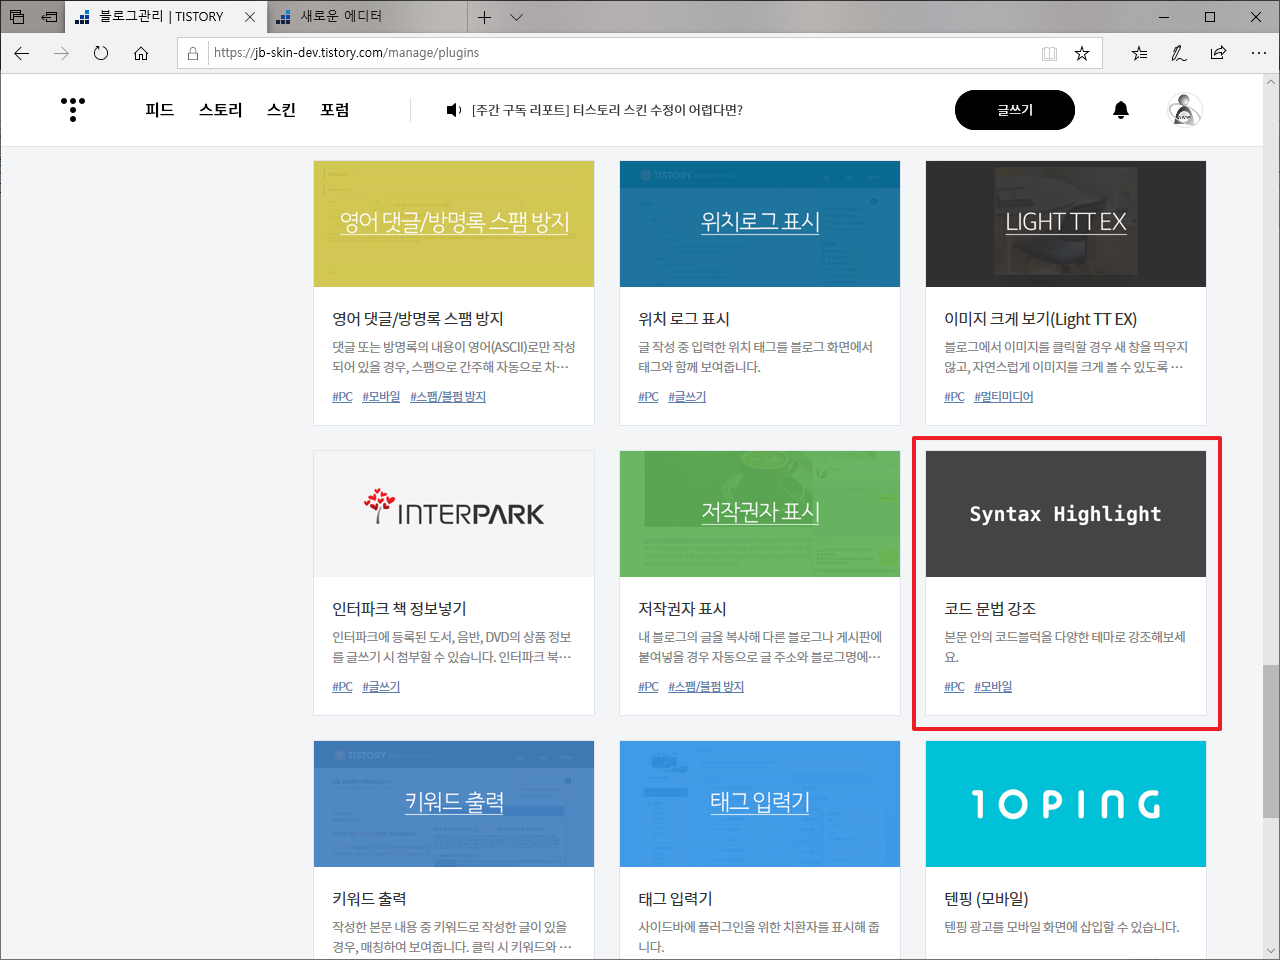Open the Syntax Highlight banner

tap(1066, 514)
